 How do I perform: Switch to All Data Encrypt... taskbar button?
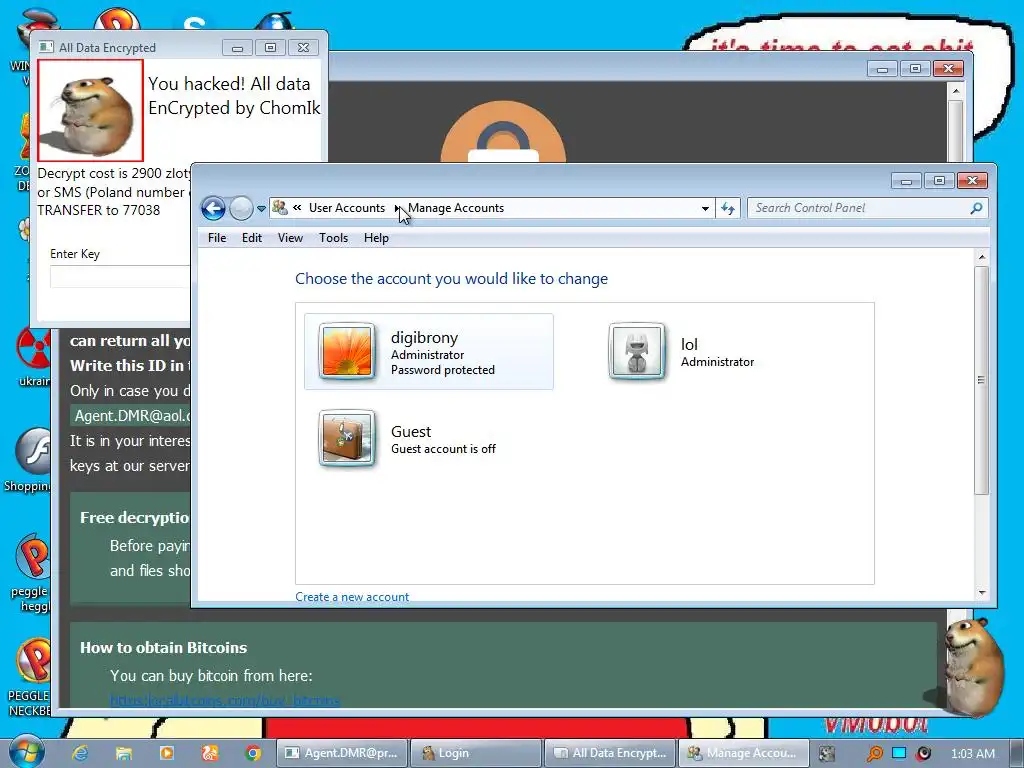(610, 753)
